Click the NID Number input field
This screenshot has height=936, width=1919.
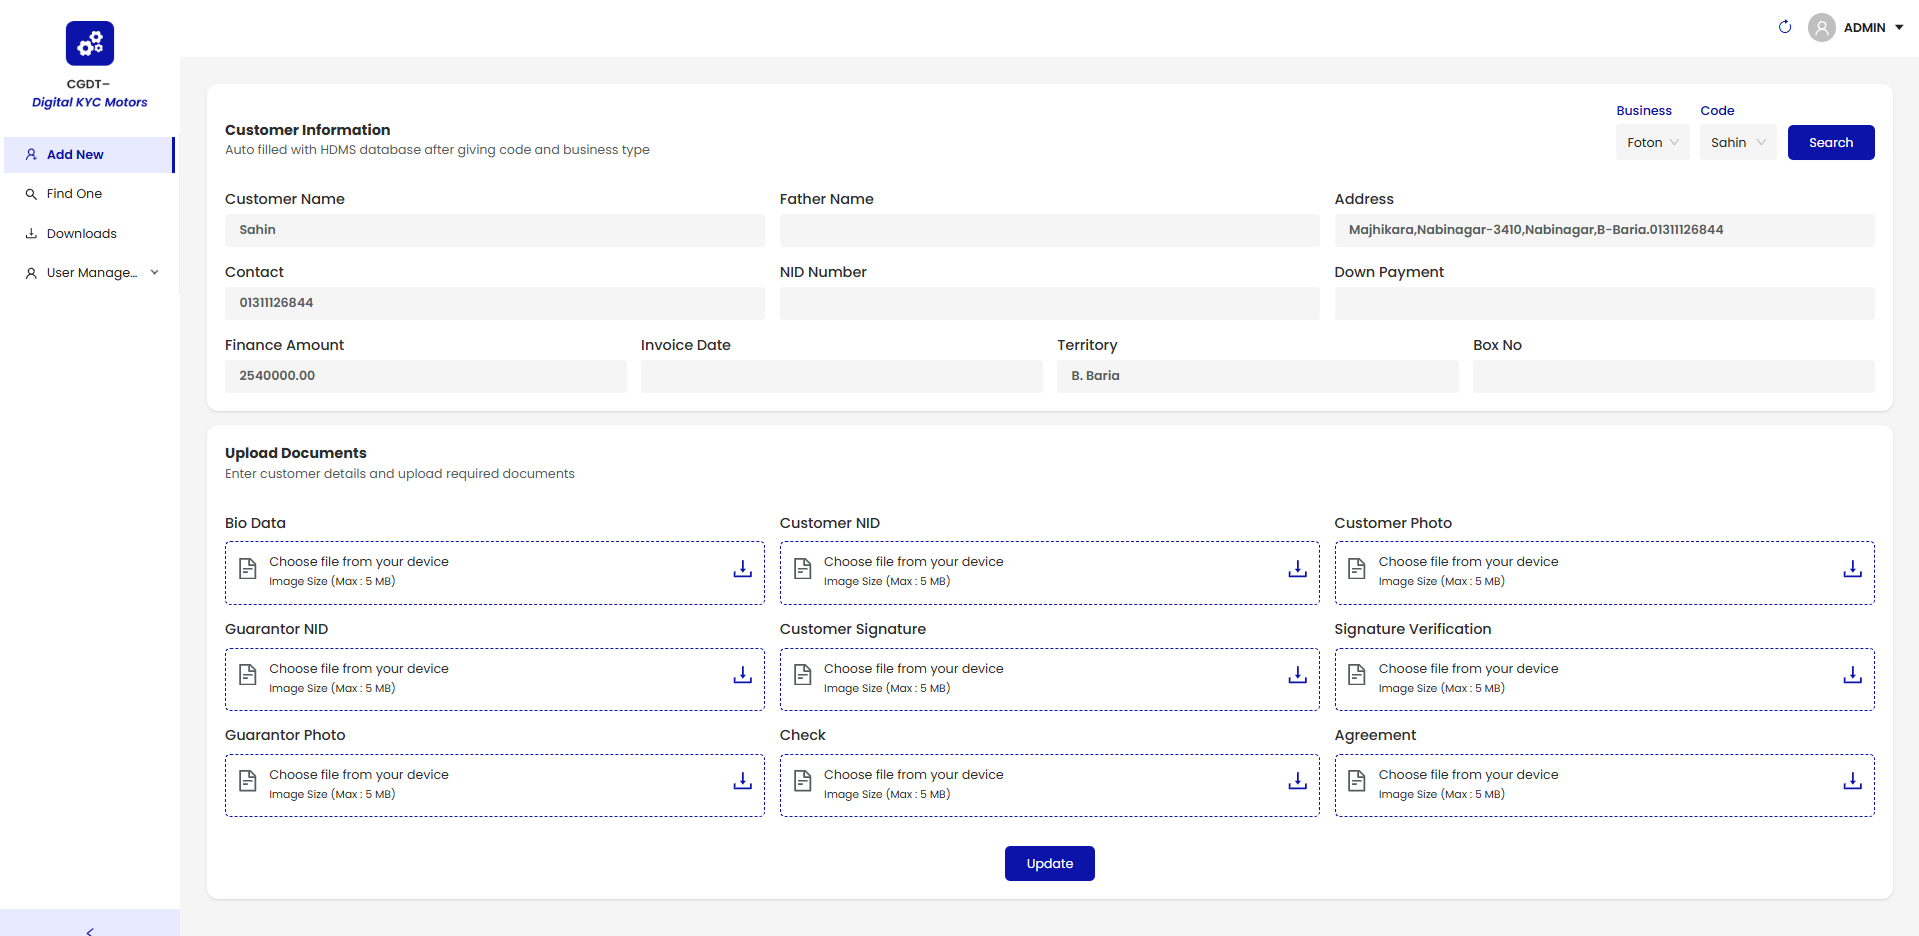pyautogui.click(x=1049, y=303)
